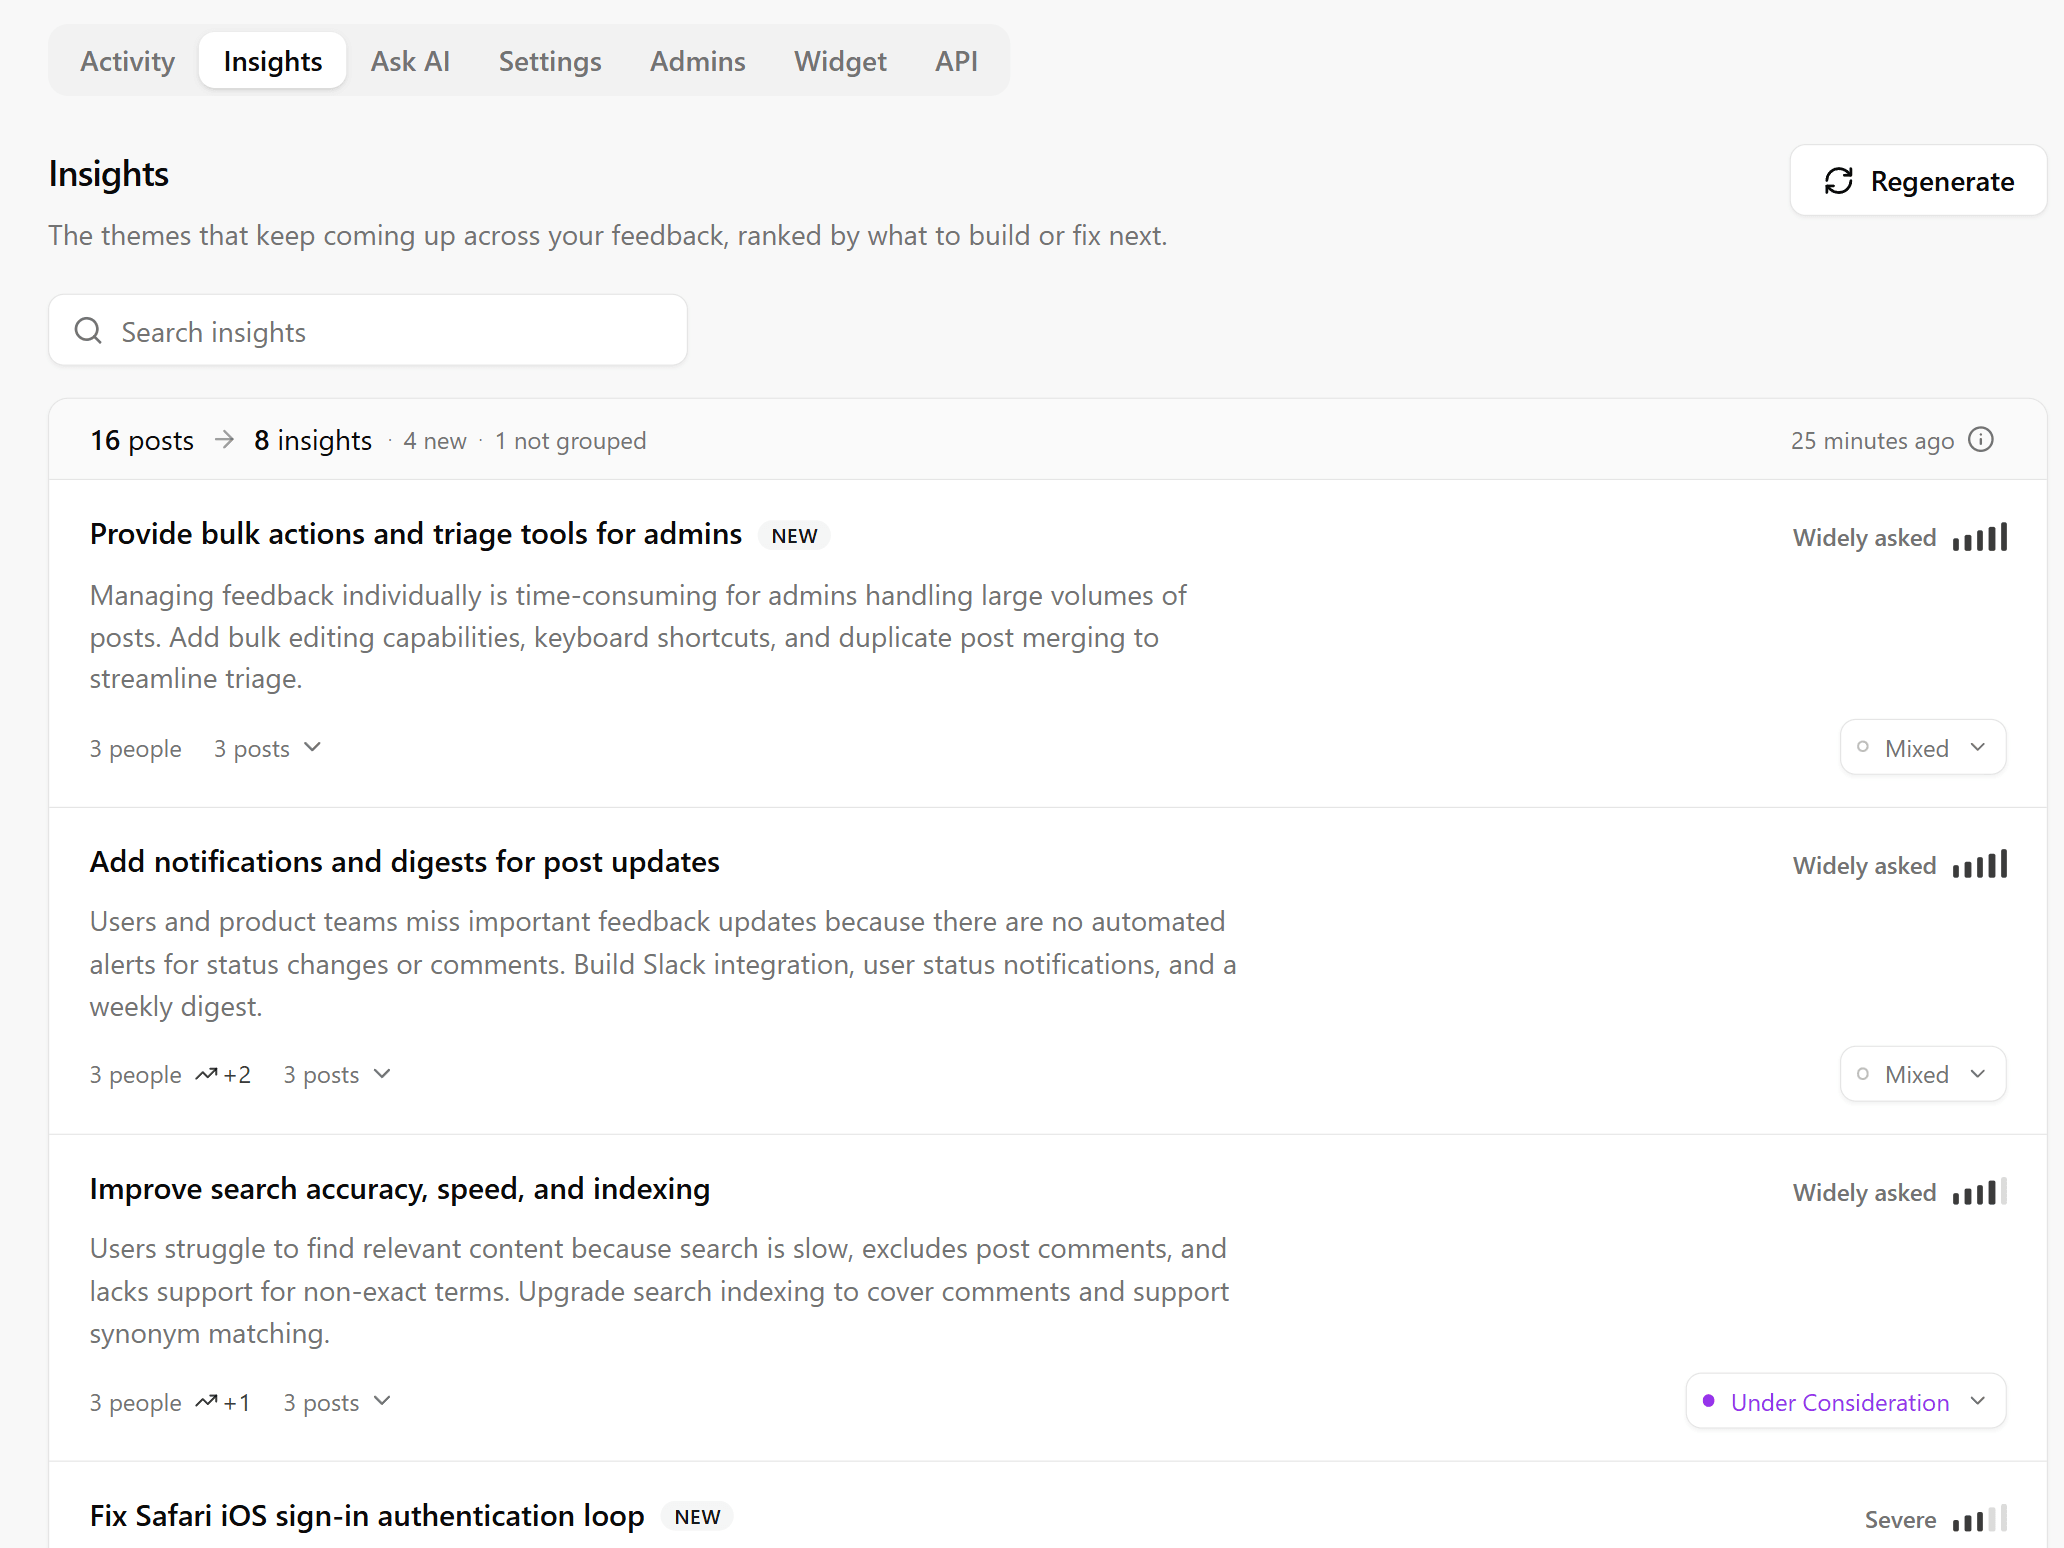Screen dimensions: 2064x1548
Task: Click the +2 trending arrow icon
Action: (206, 1075)
